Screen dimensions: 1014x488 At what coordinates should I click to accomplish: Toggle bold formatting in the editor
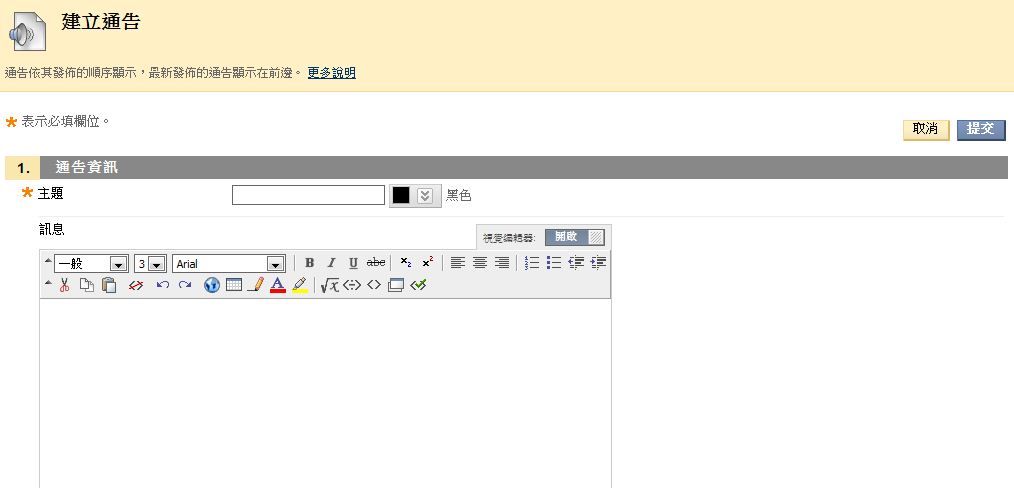310,263
